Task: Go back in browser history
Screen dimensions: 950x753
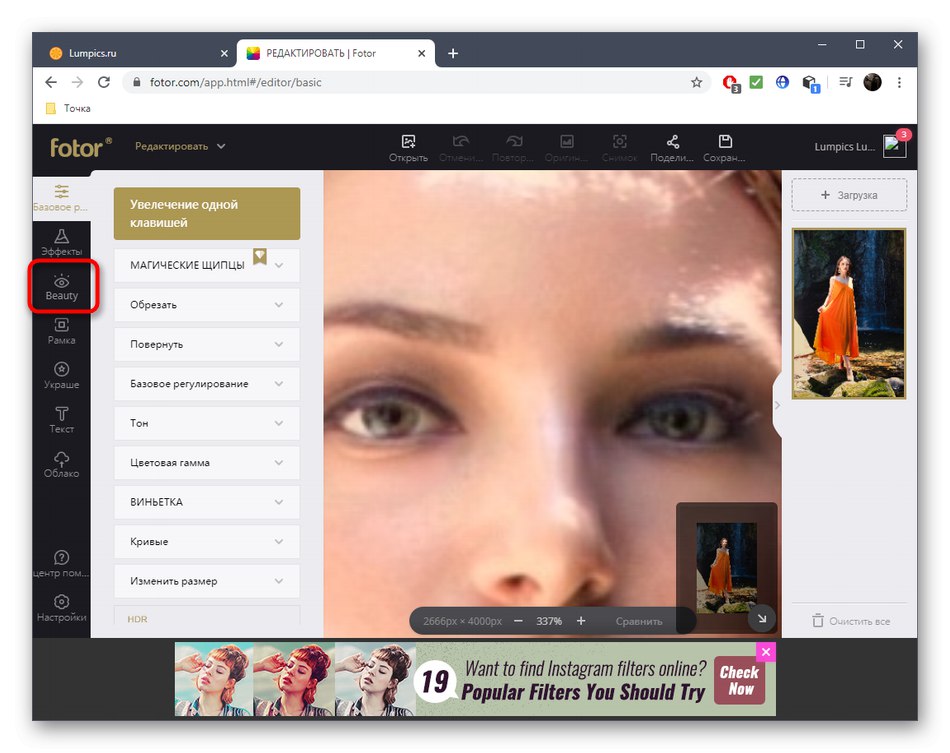Action: coord(51,82)
